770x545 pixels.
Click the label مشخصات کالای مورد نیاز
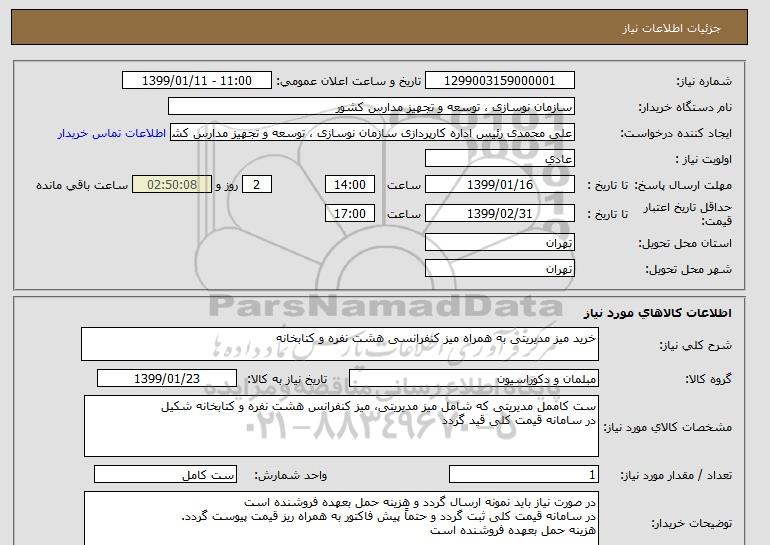[668, 427]
